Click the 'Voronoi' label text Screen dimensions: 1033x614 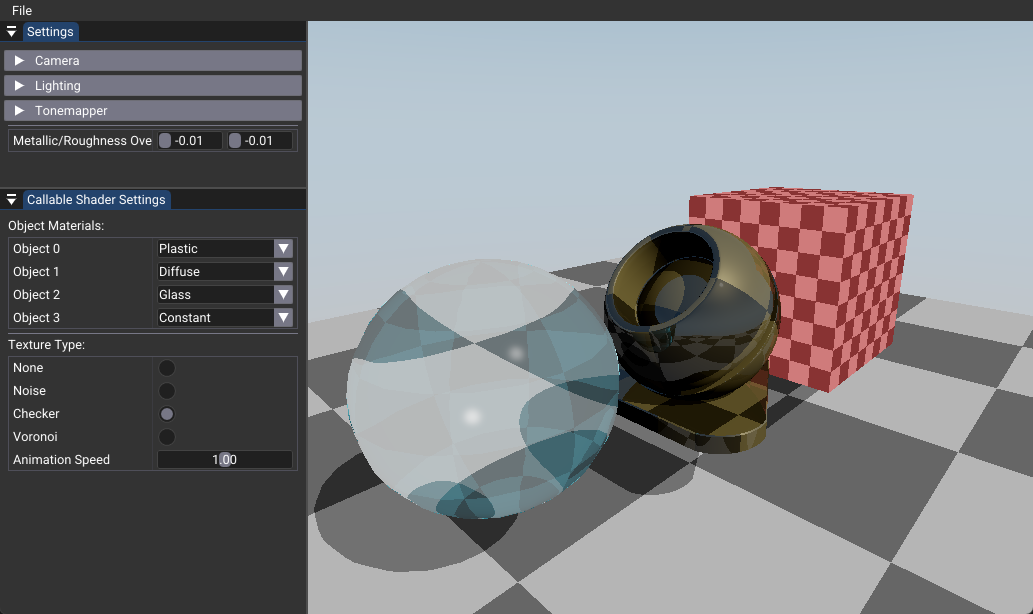[35, 437]
